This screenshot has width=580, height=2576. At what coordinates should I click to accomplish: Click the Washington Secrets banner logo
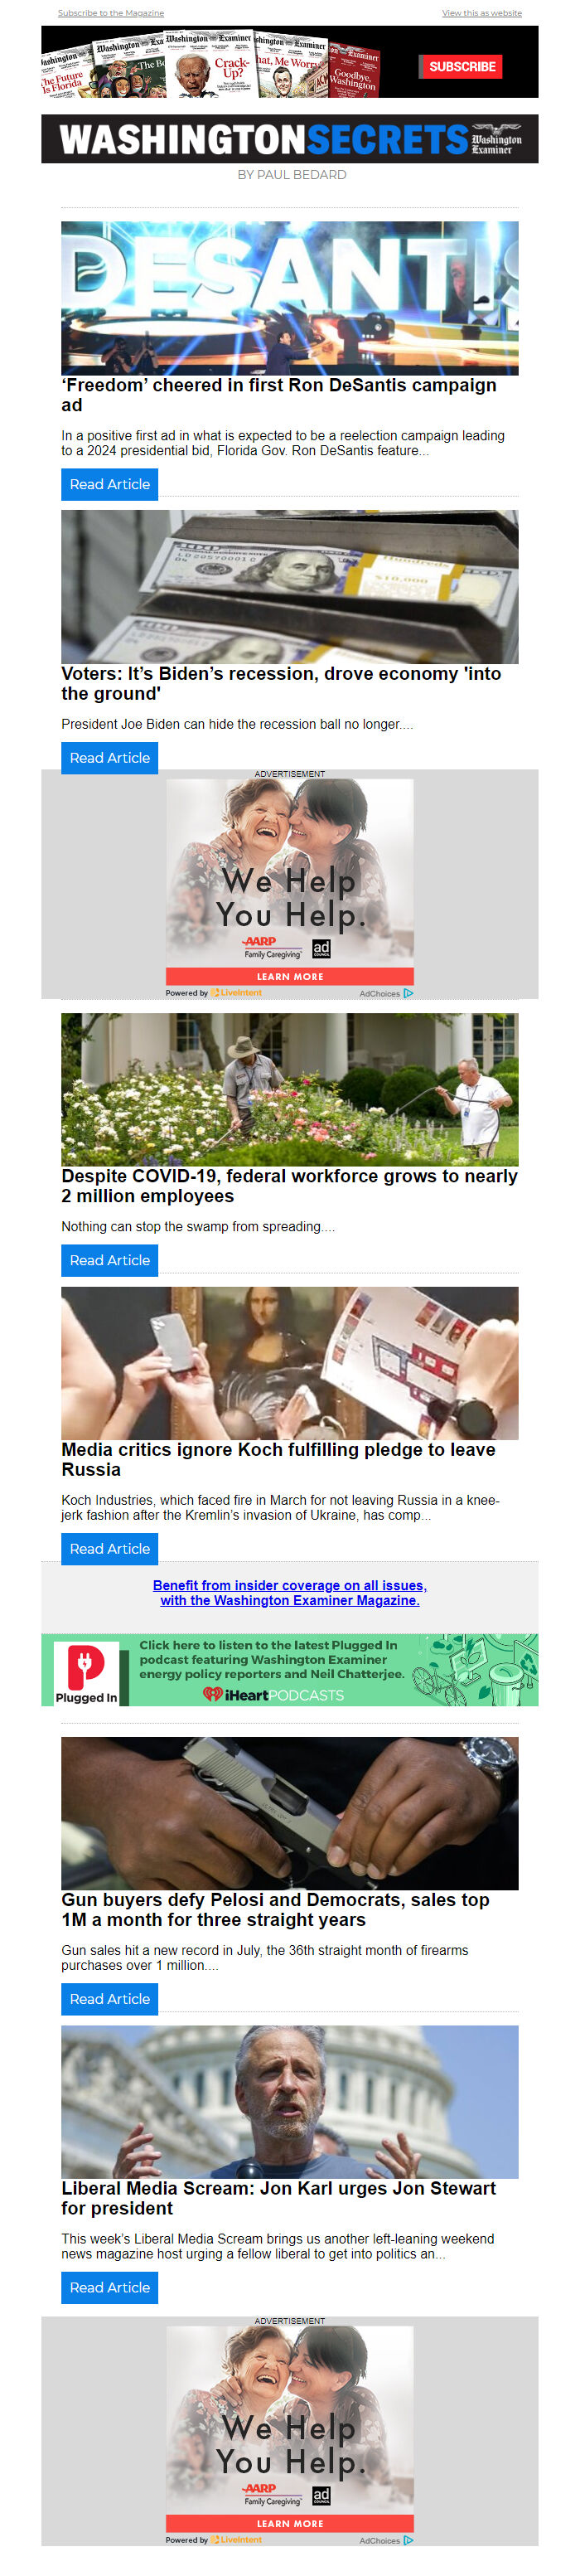pos(290,139)
